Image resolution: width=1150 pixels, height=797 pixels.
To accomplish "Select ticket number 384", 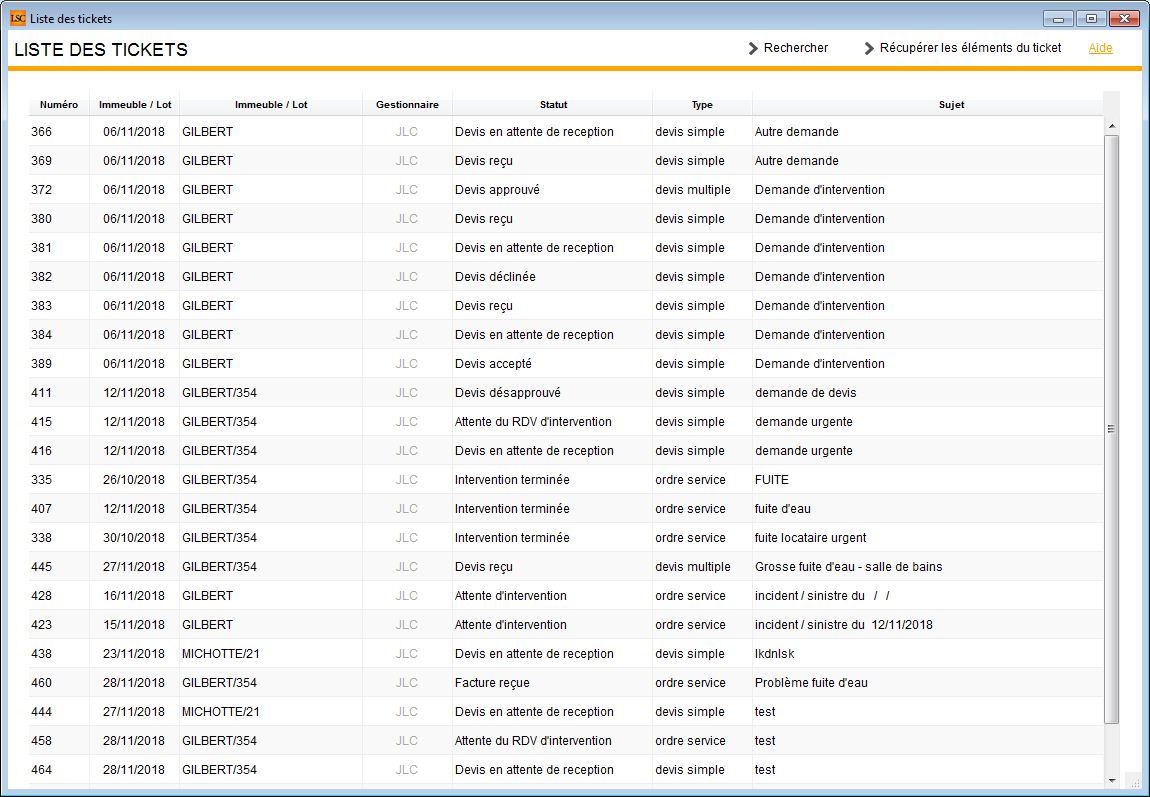I will pos(42,334).
